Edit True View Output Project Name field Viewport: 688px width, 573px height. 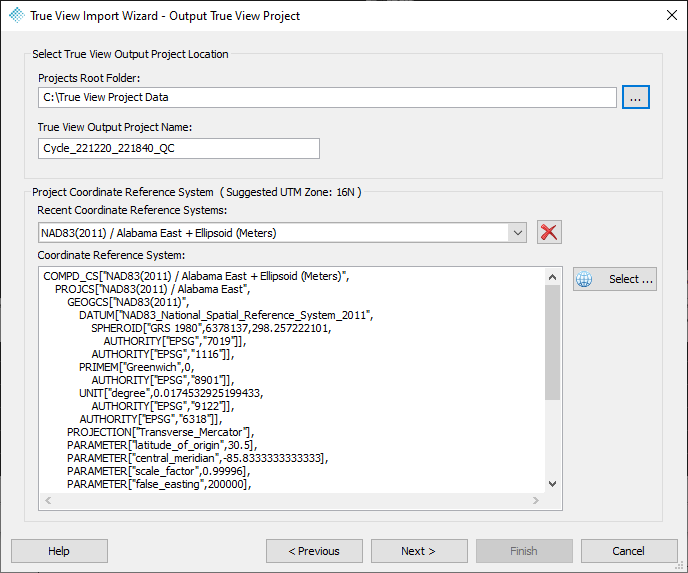(179, 148)
